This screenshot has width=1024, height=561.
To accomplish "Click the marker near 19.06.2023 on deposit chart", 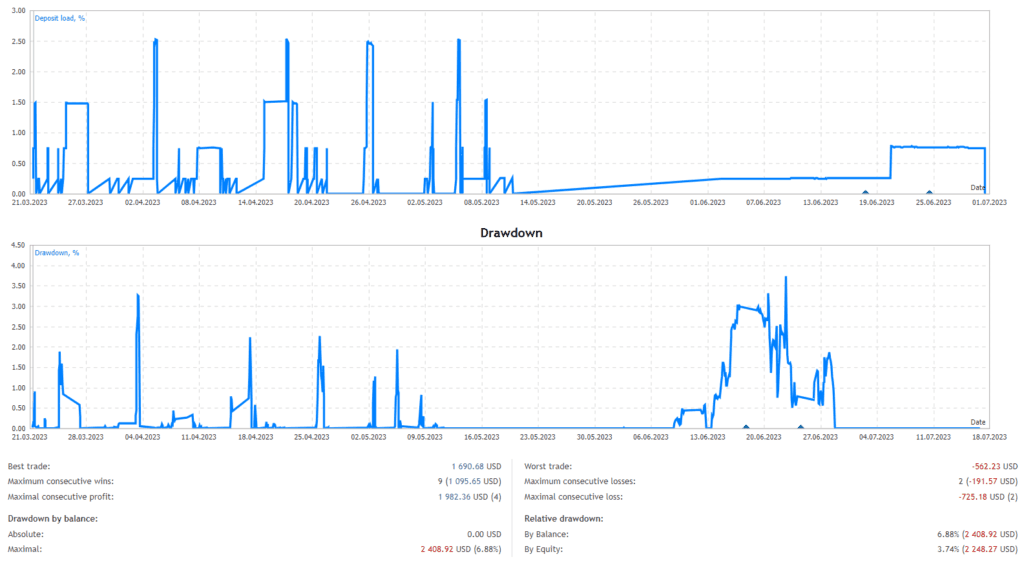I will [865, 192].
